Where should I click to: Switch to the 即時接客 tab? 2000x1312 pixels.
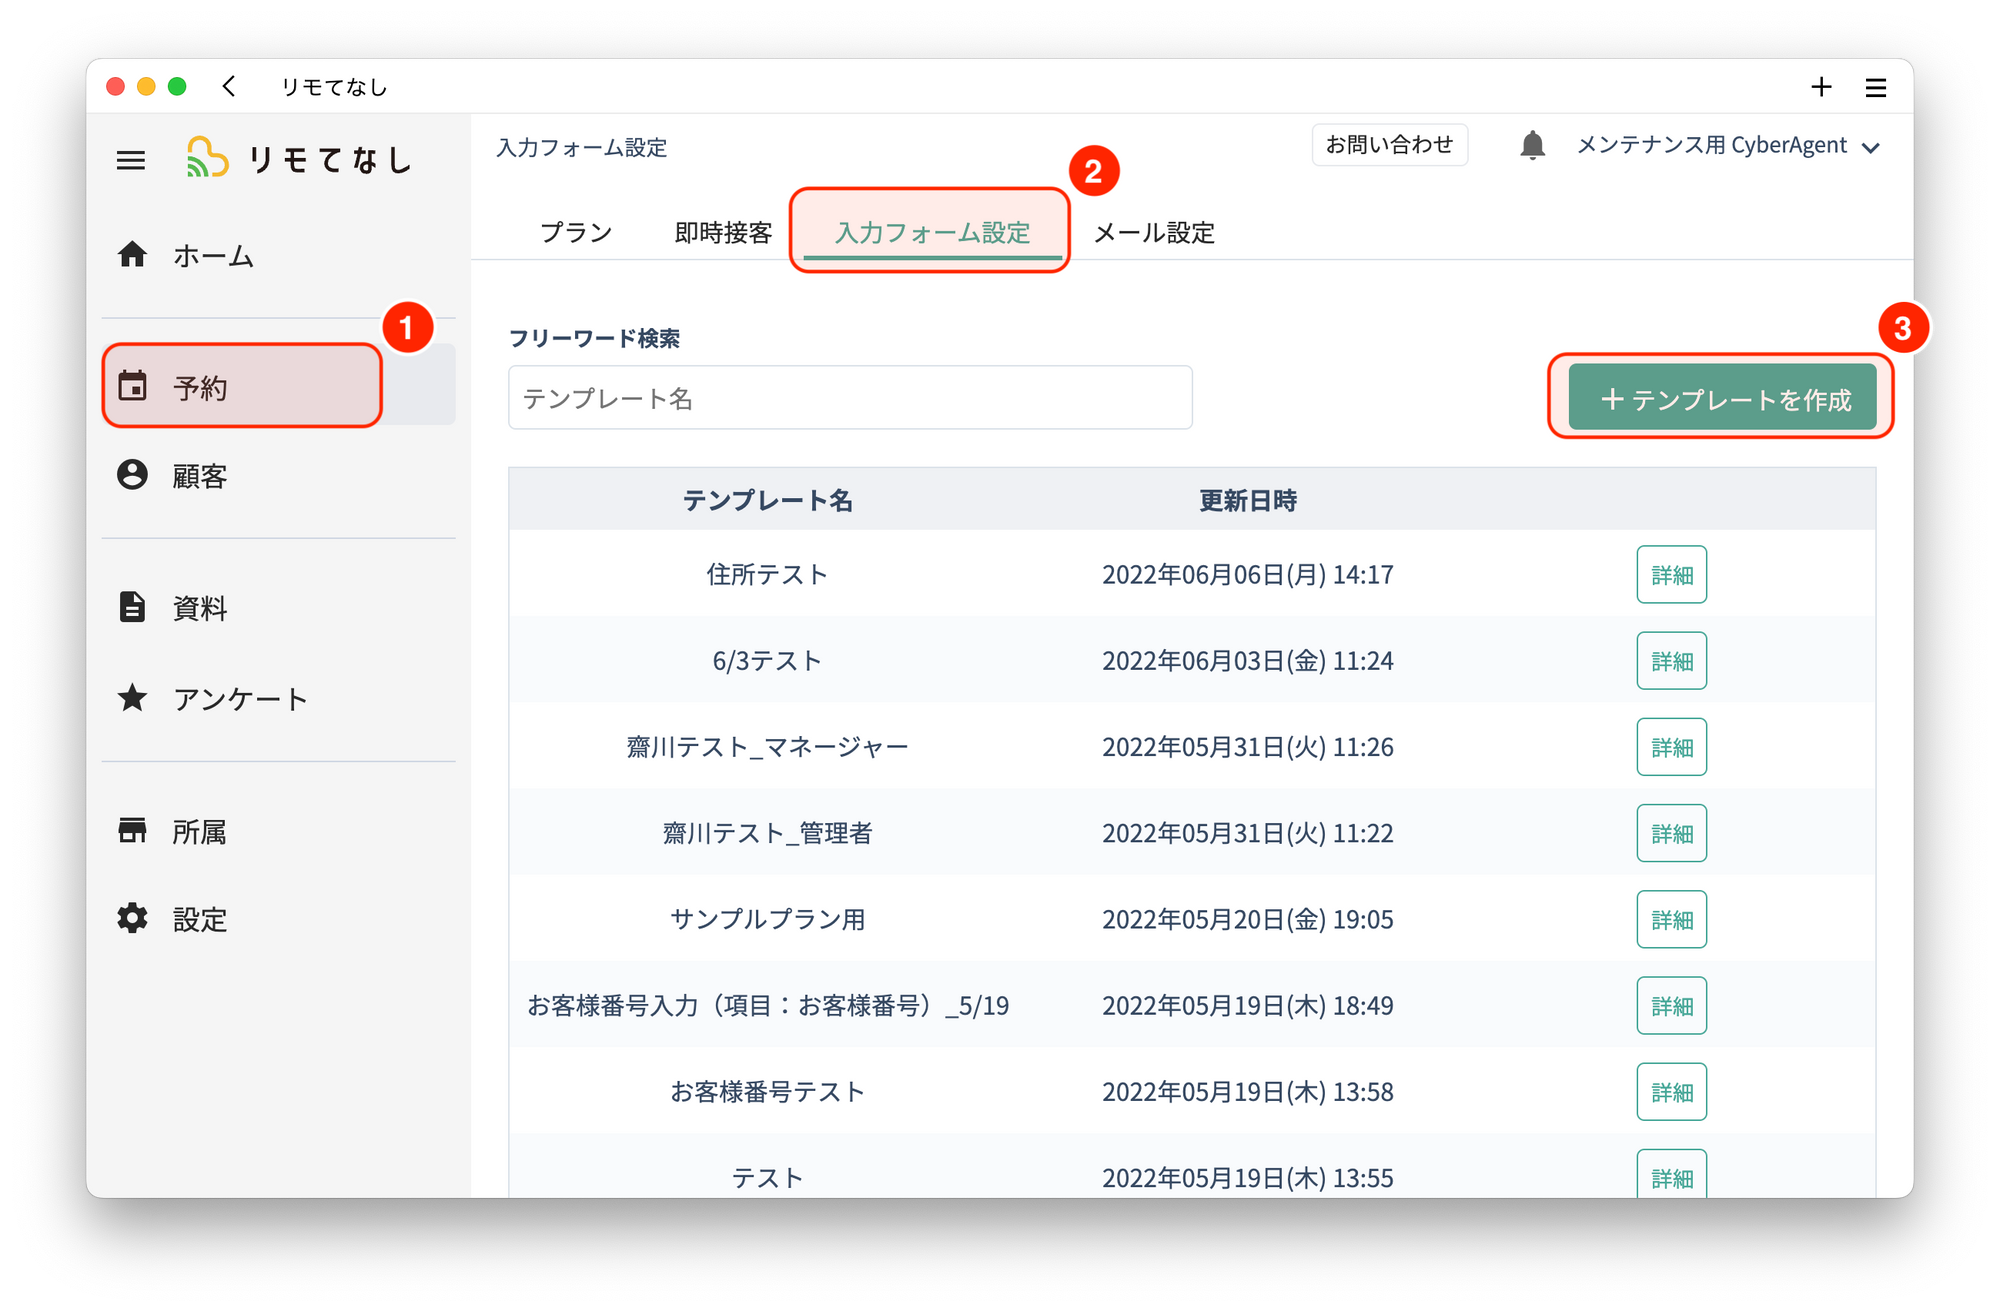[723, 232]
